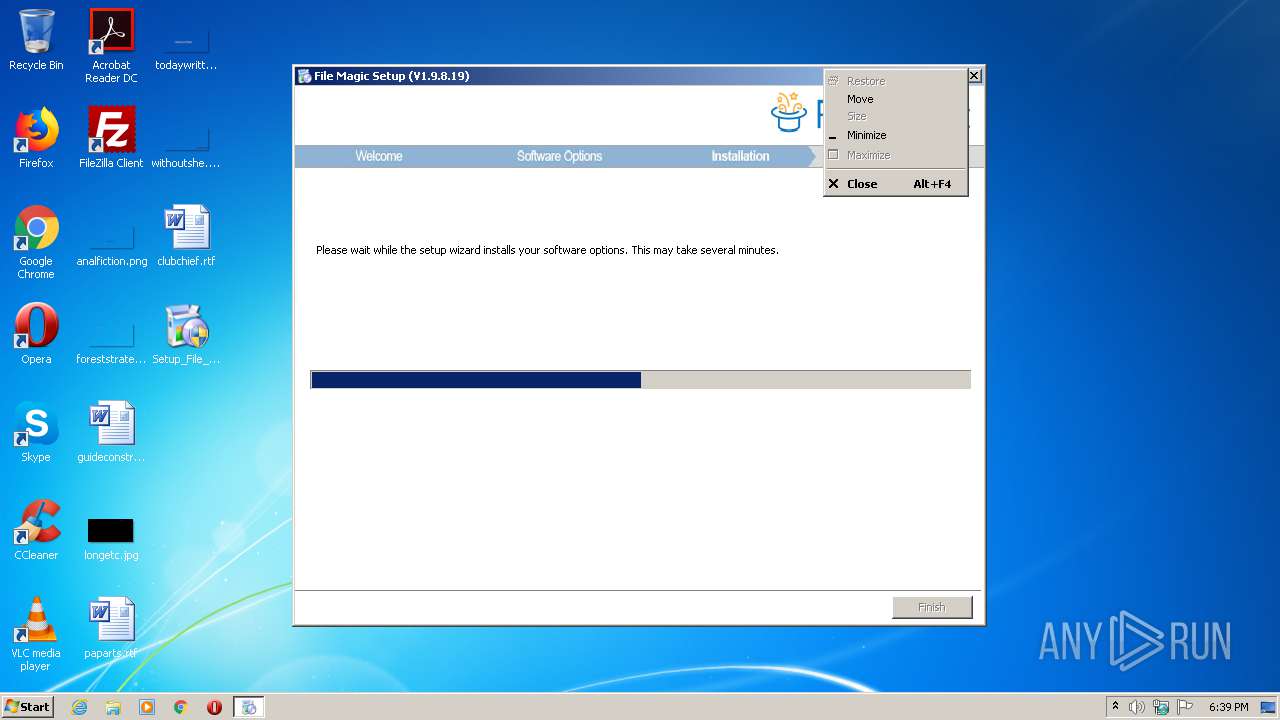Open Firefox desktop shortcut

(x=36, y=138)
